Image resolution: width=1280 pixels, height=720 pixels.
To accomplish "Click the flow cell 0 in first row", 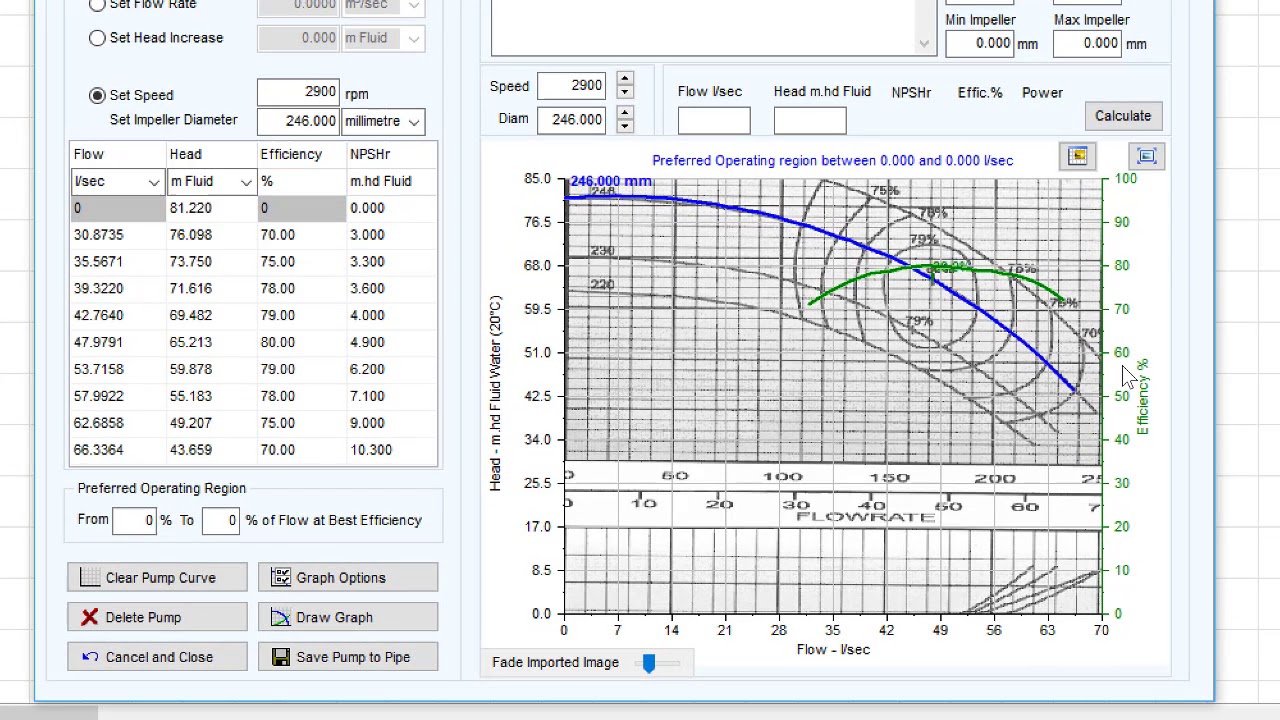I will coord(117,208).
